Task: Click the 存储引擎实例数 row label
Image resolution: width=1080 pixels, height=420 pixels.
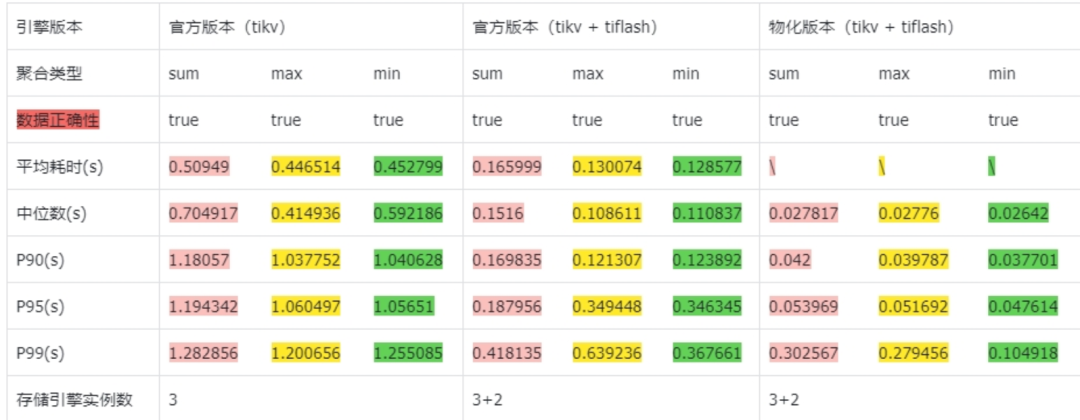Action: click(x=75, y=399)
